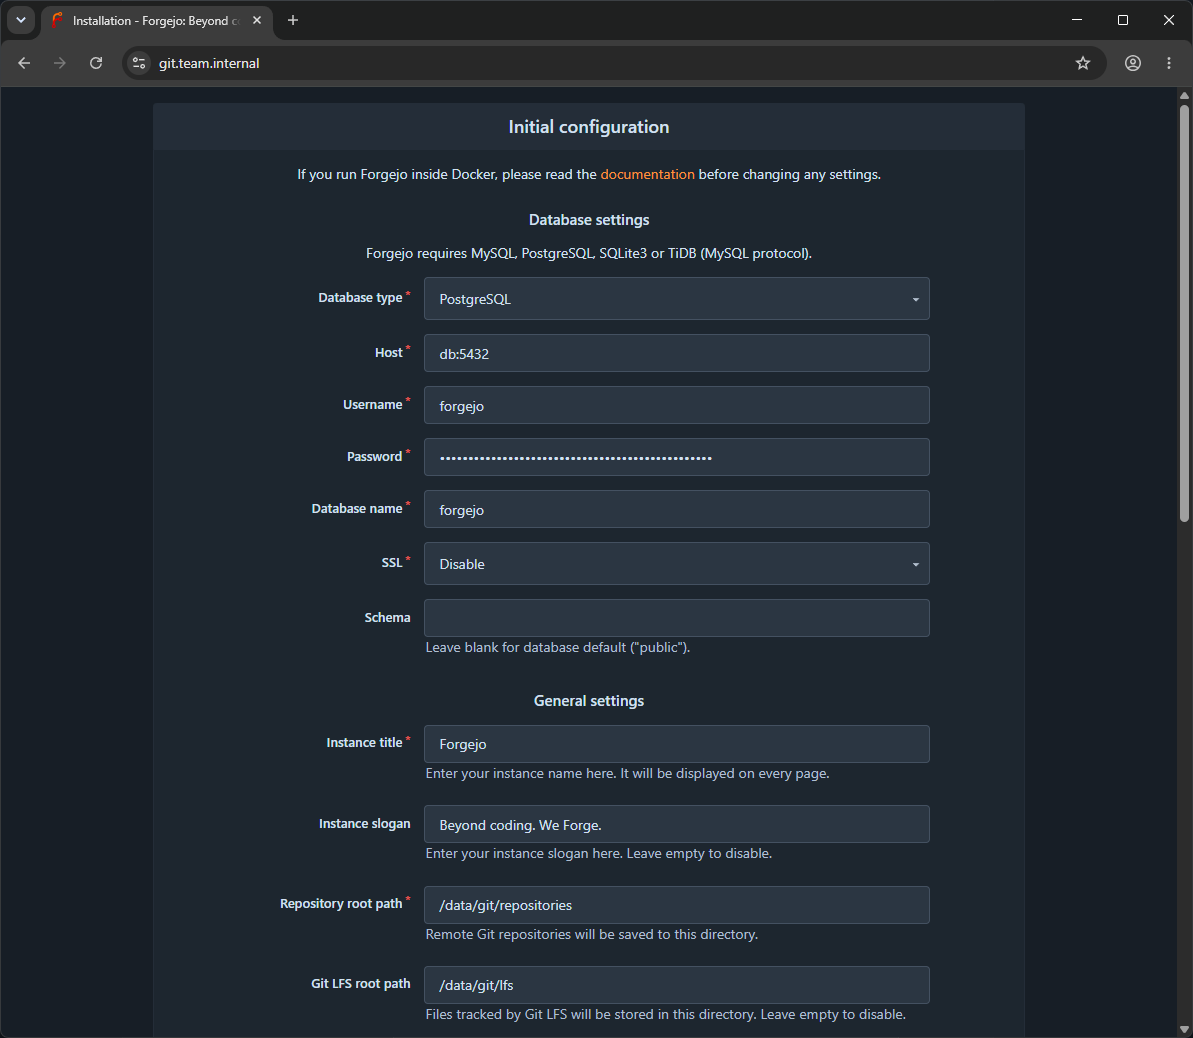Click the 'Leave blank for database default' hint
The image size is (1193, 1038).
point(558,648)
